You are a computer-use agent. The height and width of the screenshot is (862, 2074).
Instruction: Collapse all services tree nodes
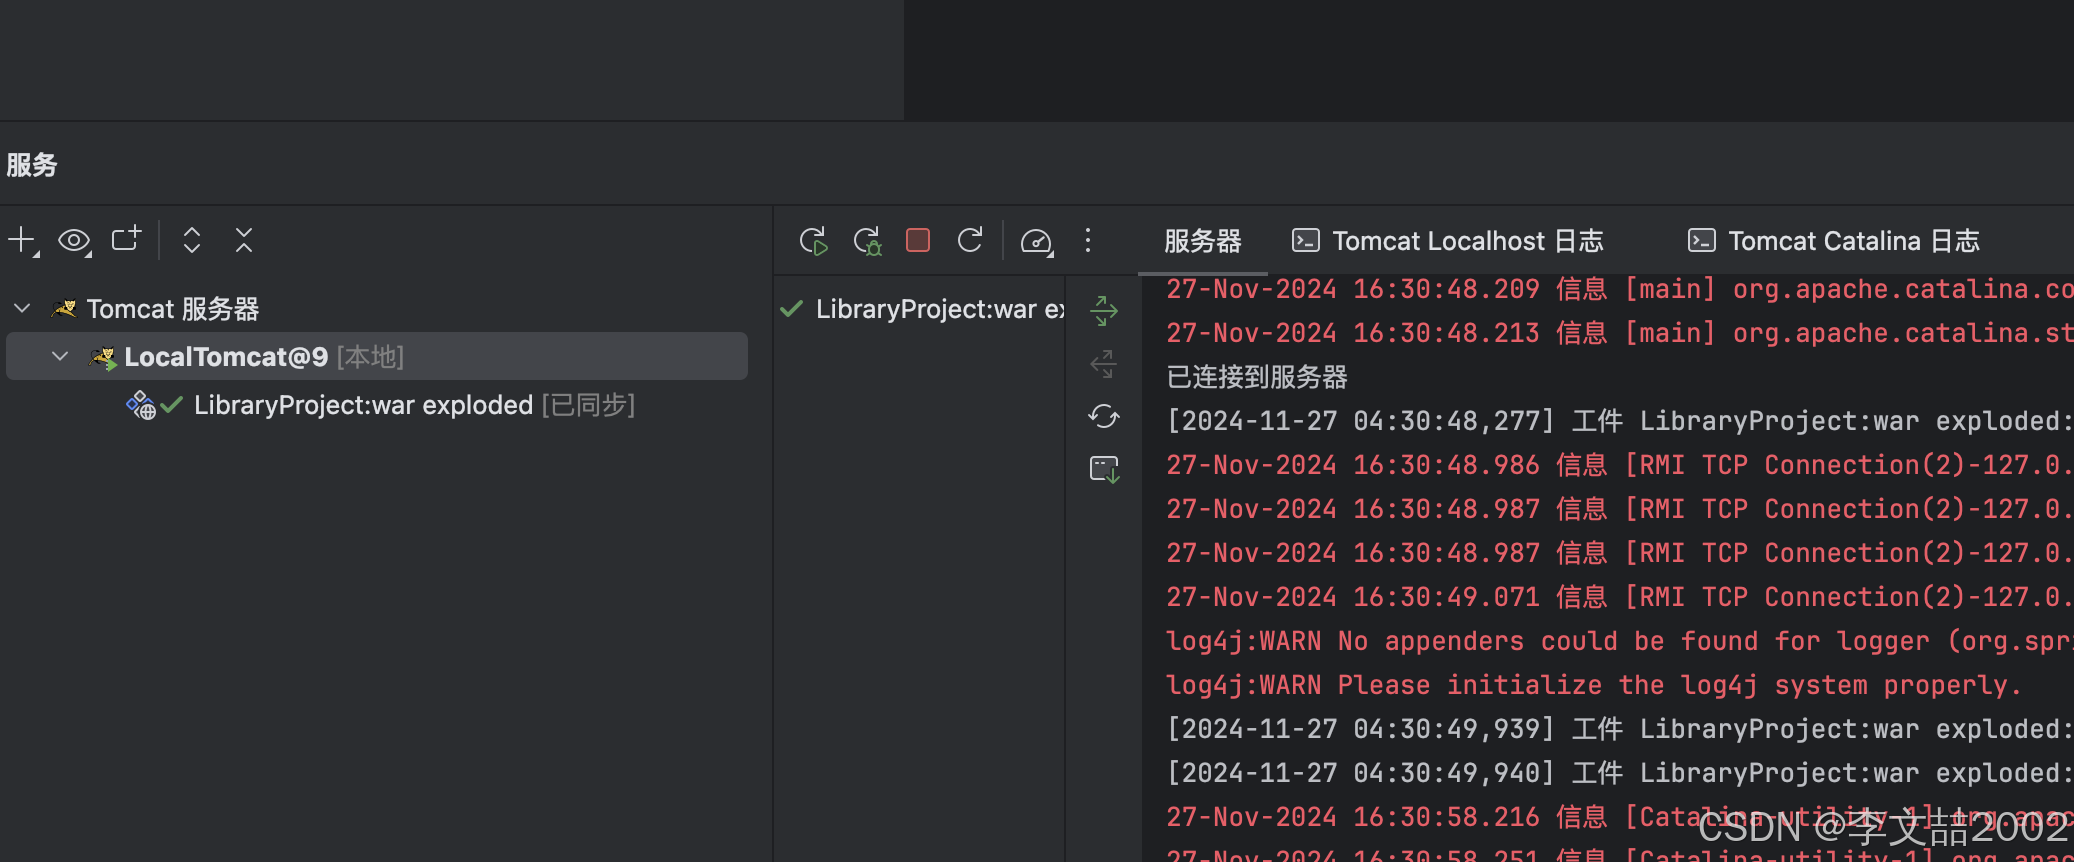[x=244, y=240]
